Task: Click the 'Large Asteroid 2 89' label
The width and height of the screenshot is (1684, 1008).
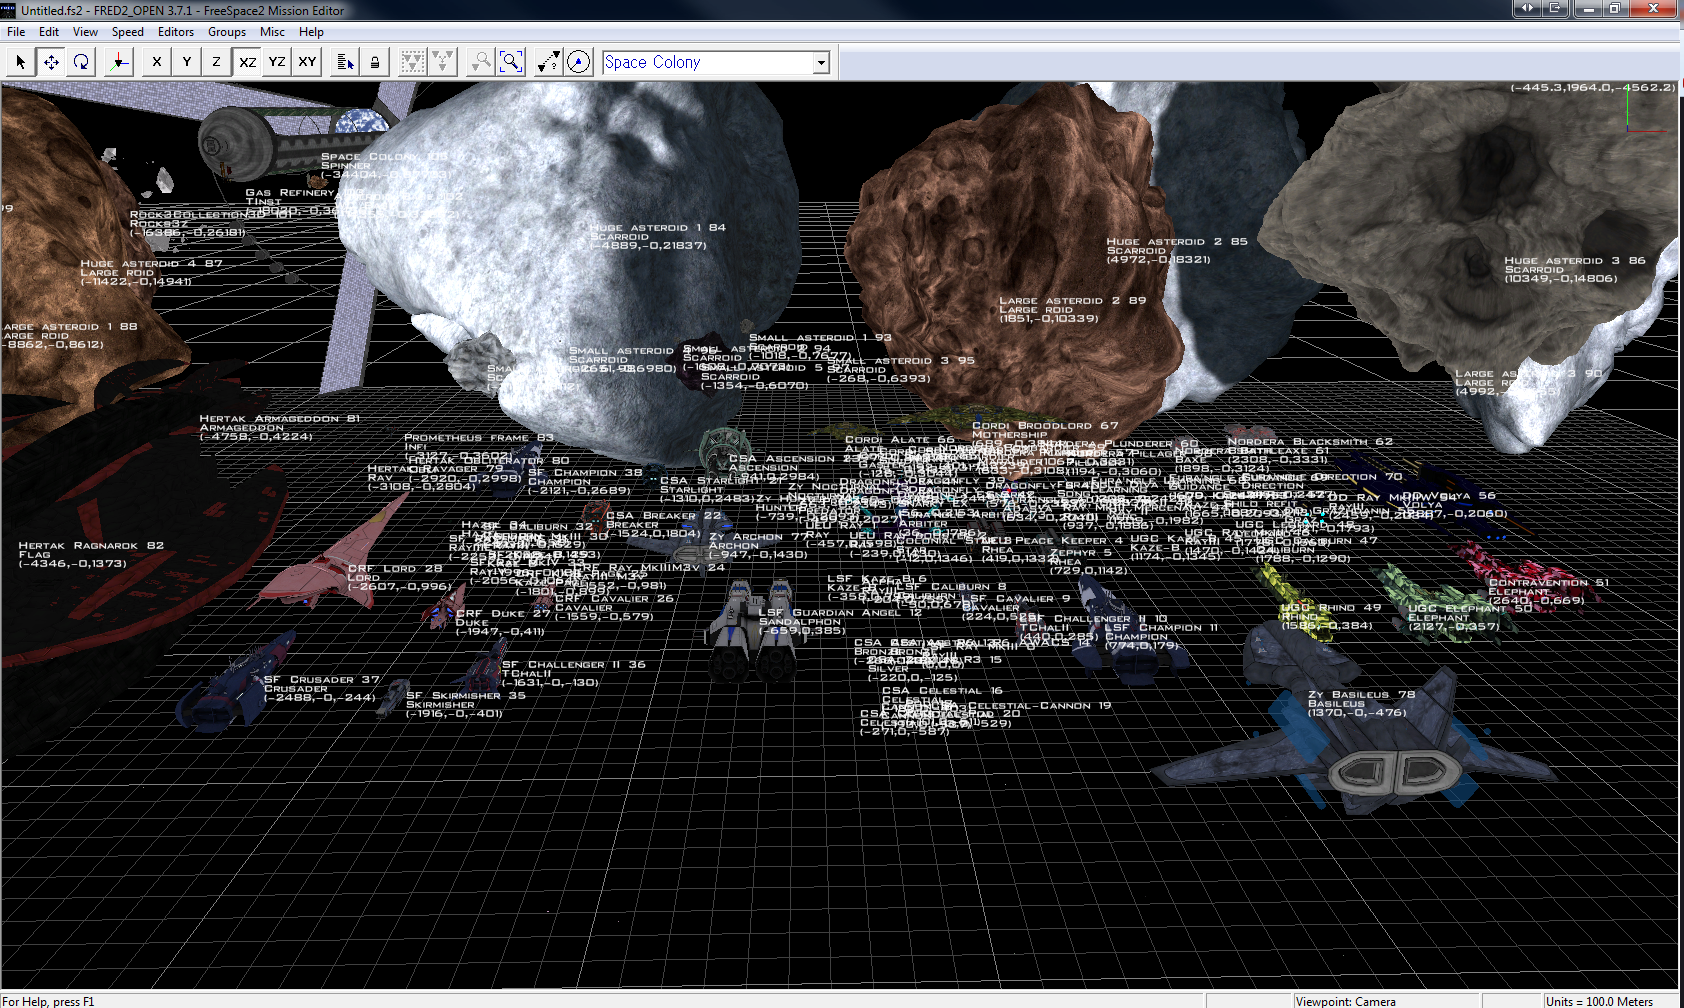Action: (1072, 301)
